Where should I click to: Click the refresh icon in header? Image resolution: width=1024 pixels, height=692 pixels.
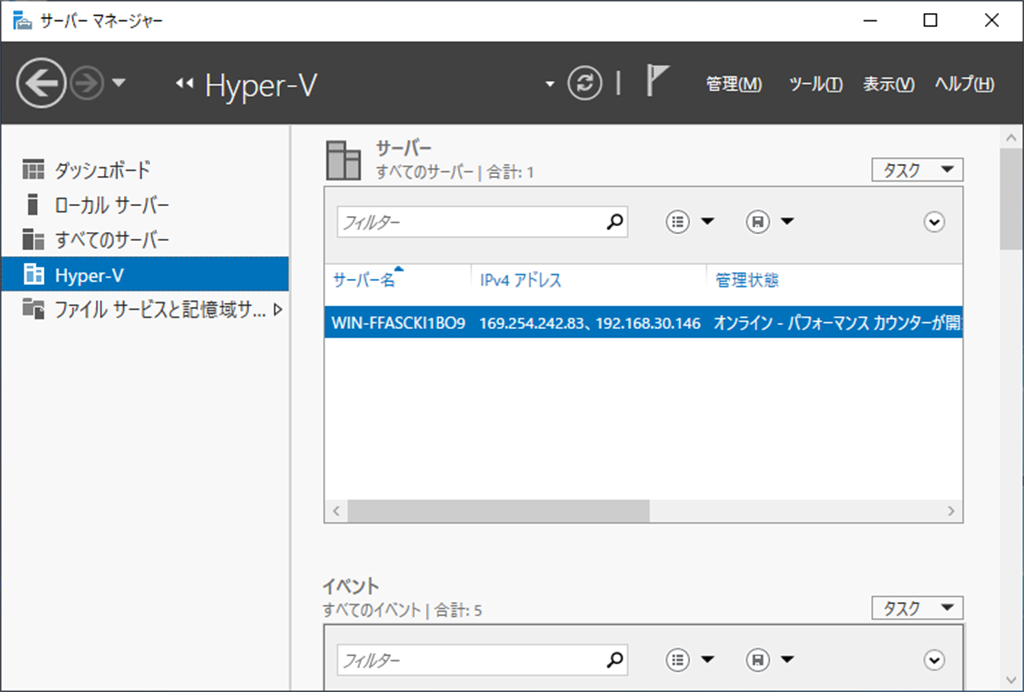[585, 83]
